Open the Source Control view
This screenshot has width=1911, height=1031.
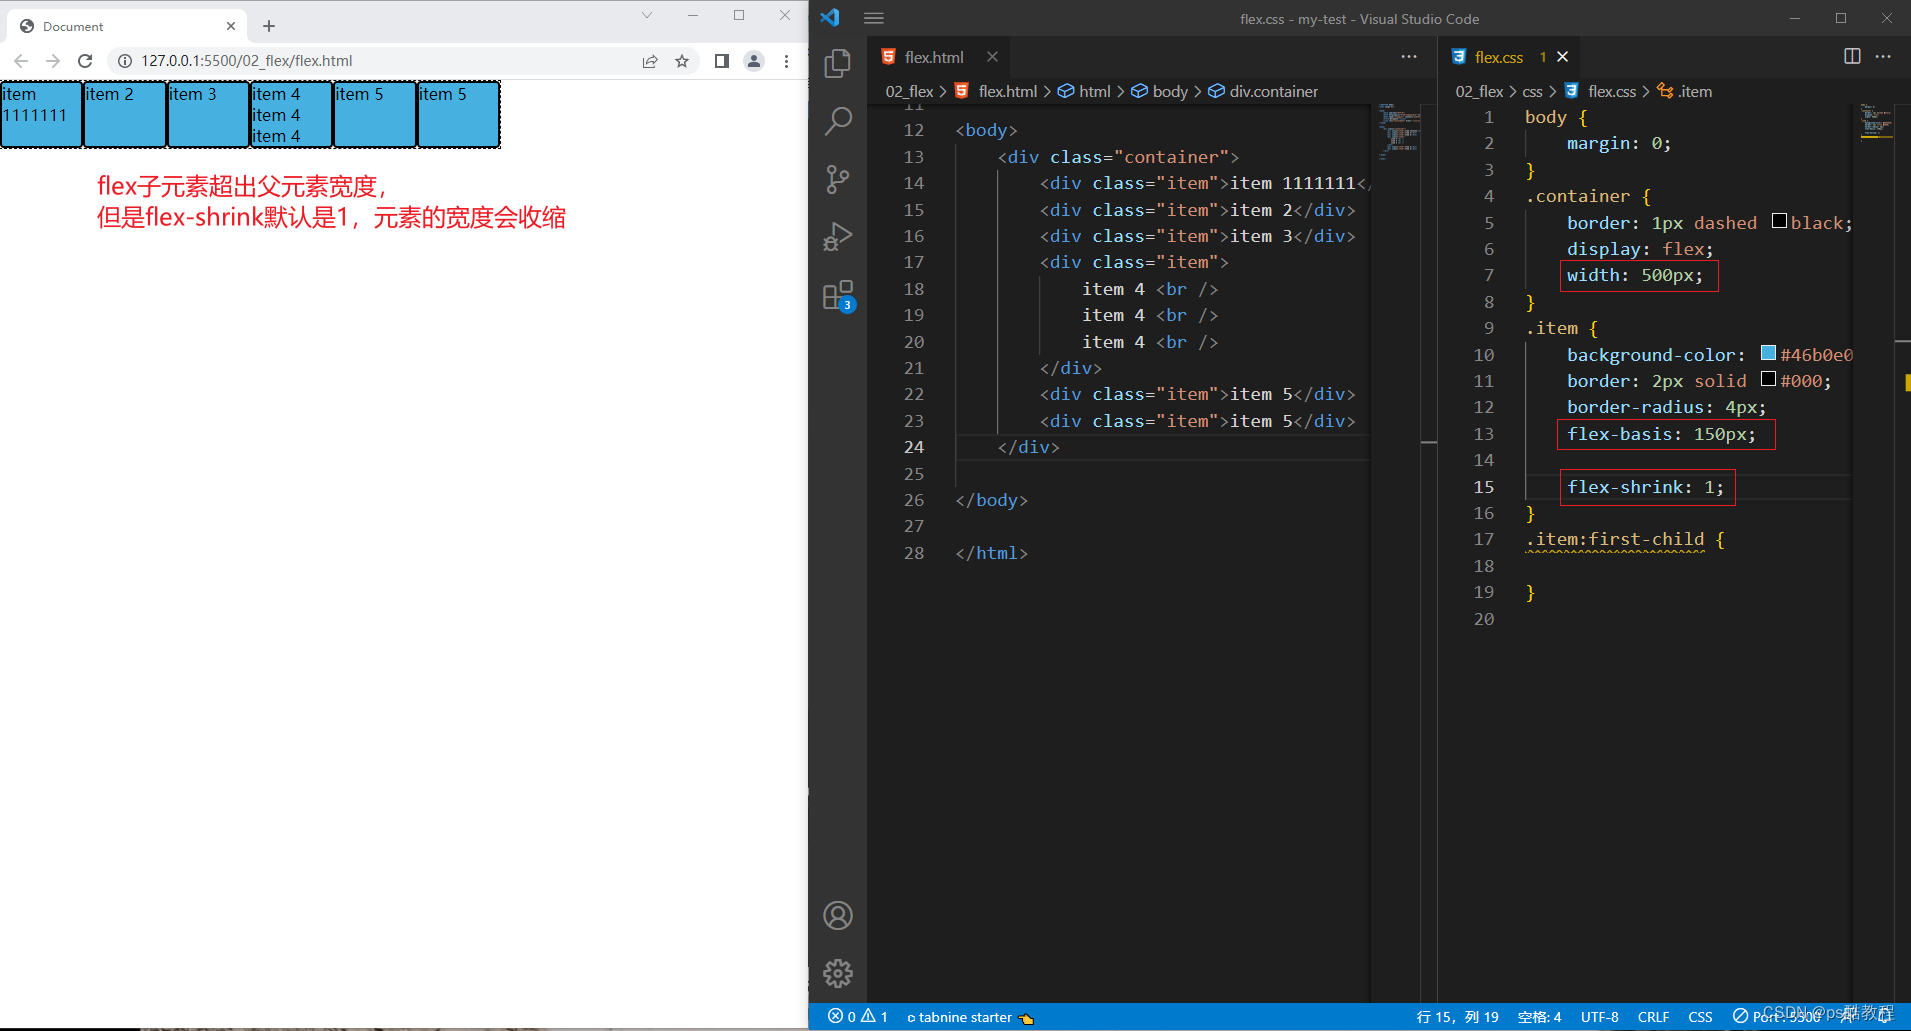coord(838,179)
